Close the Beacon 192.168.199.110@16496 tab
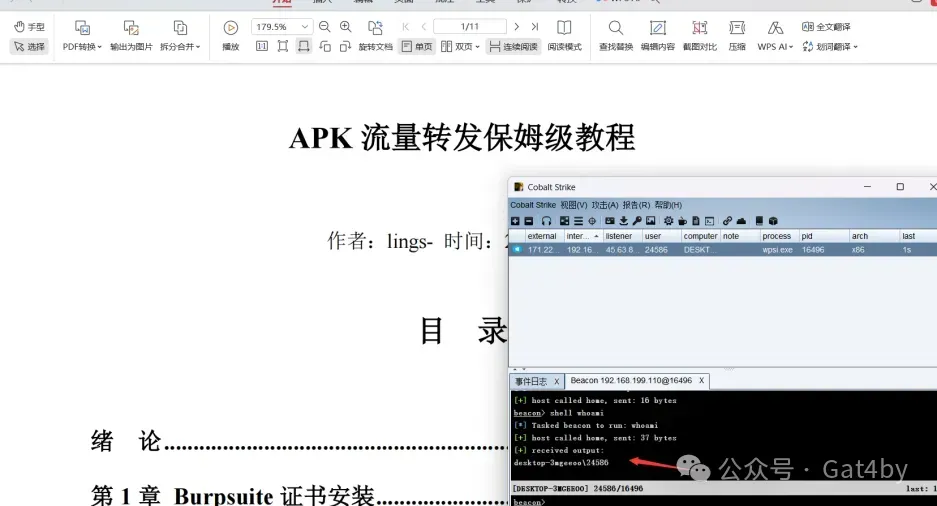Viewport: 937px width, 506px height. tap(702, 381)
